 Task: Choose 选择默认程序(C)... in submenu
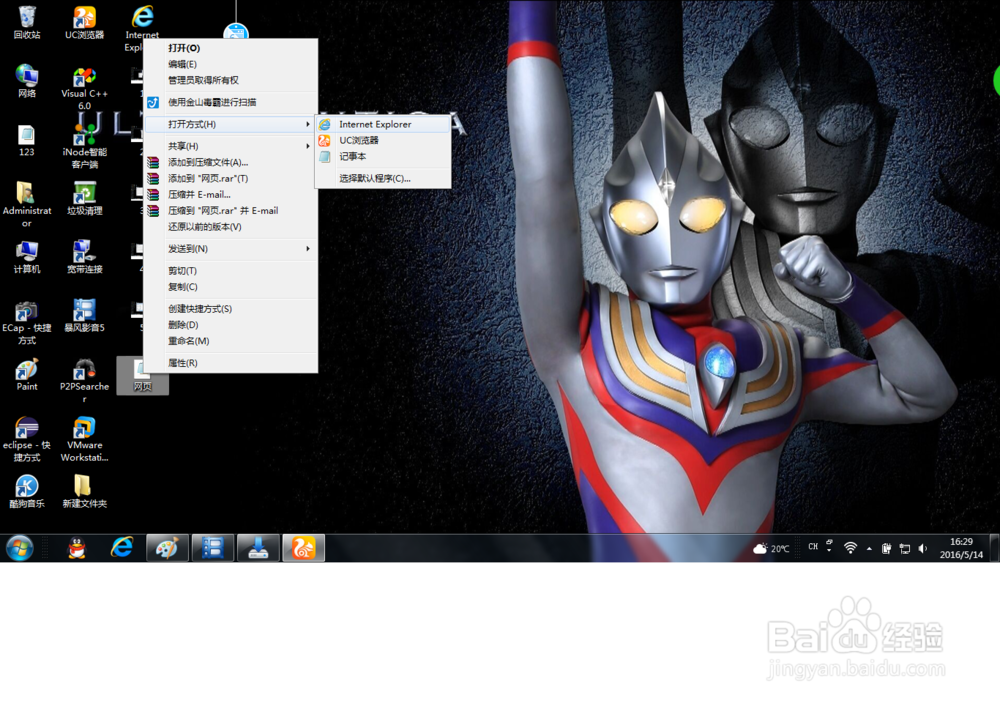coord(383,178)
